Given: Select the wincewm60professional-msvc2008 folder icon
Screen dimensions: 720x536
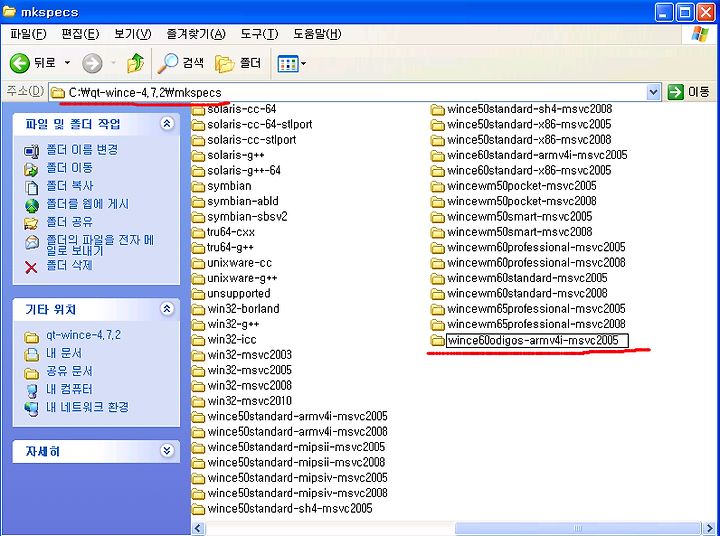Looking at the screenshot, I should pos(438,263).
